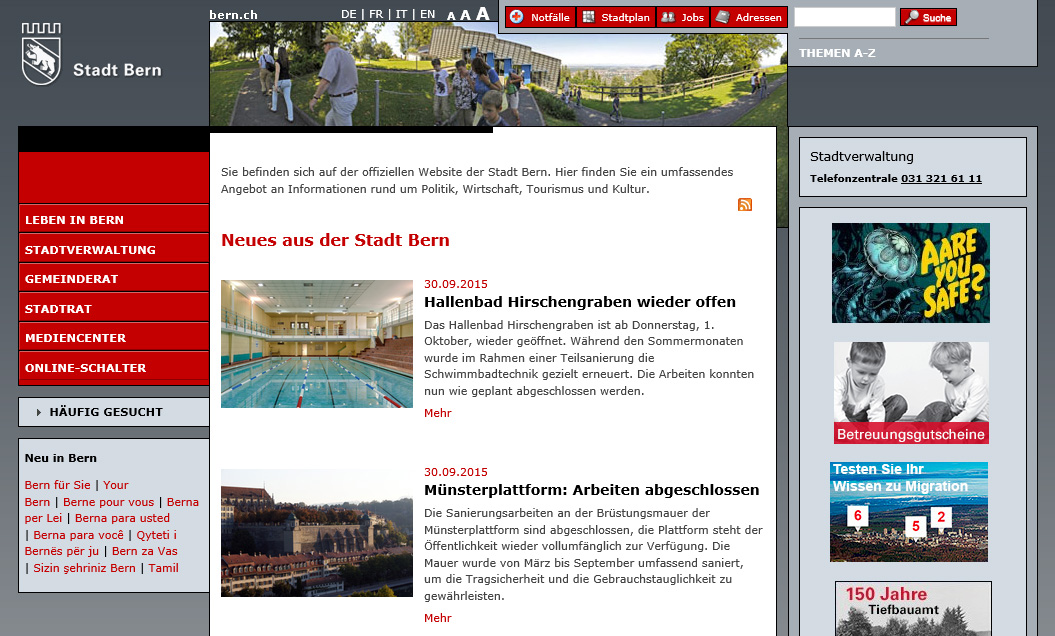The width and height of the screenshot is (1055, 636).
Task: Open the Hallenbad swimming pool thumbnail
Action: pos(317,344)
